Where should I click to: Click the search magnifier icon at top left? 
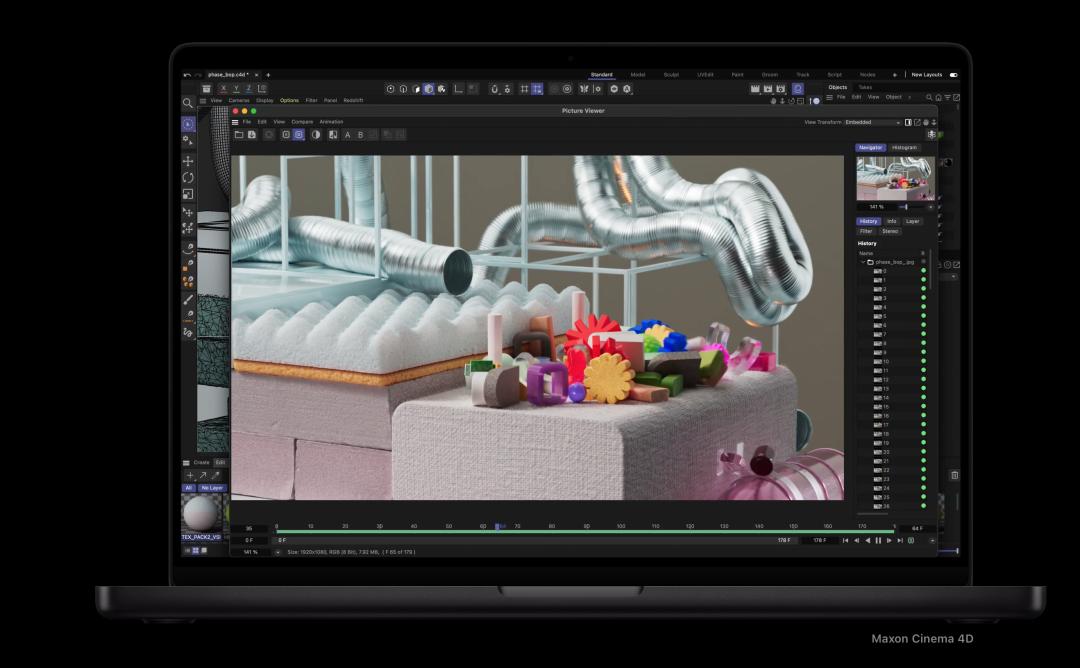tap(187, 102)
